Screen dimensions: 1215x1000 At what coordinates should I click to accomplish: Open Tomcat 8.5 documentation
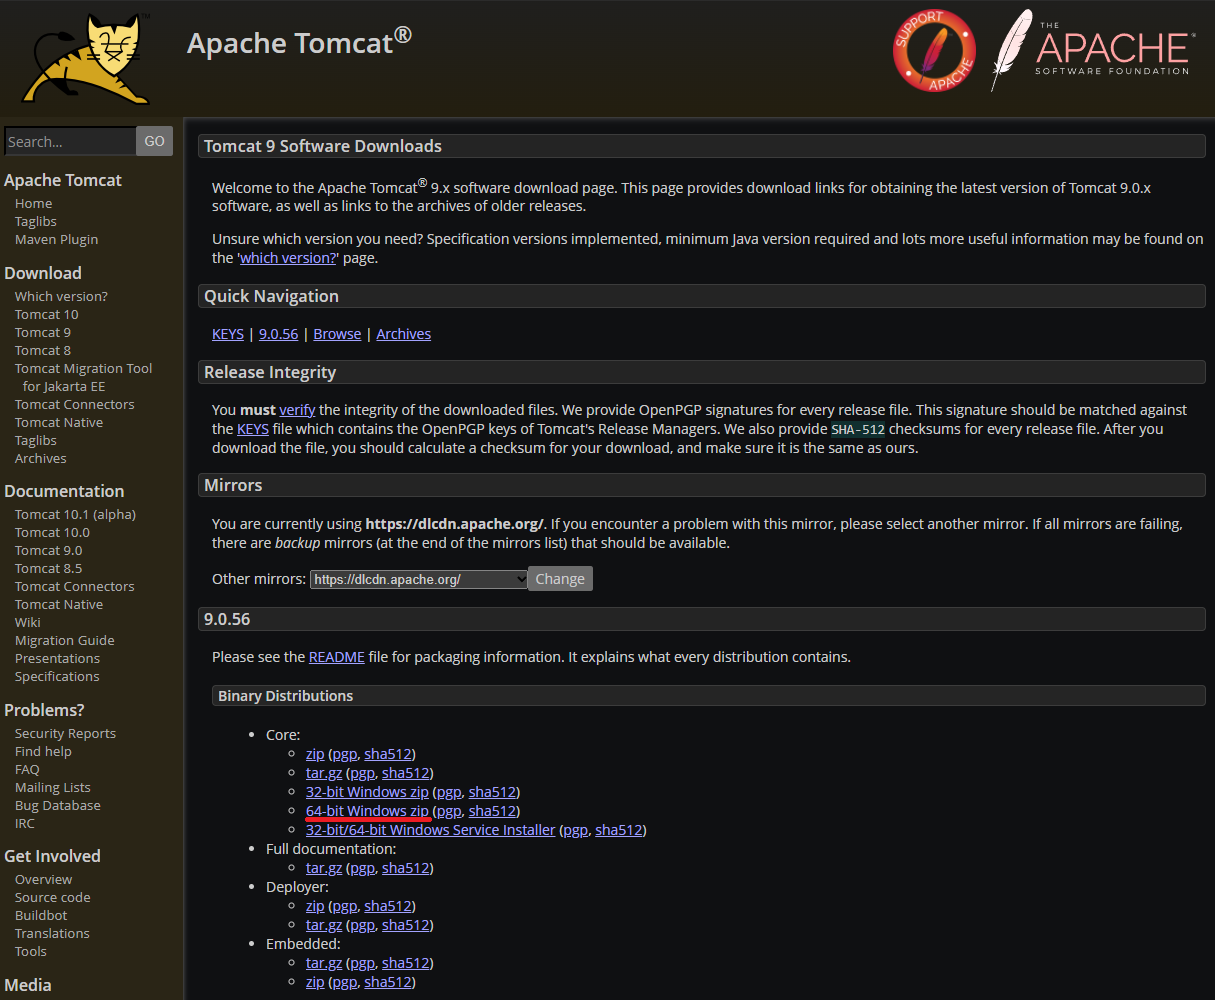click(x=49, y=568)
